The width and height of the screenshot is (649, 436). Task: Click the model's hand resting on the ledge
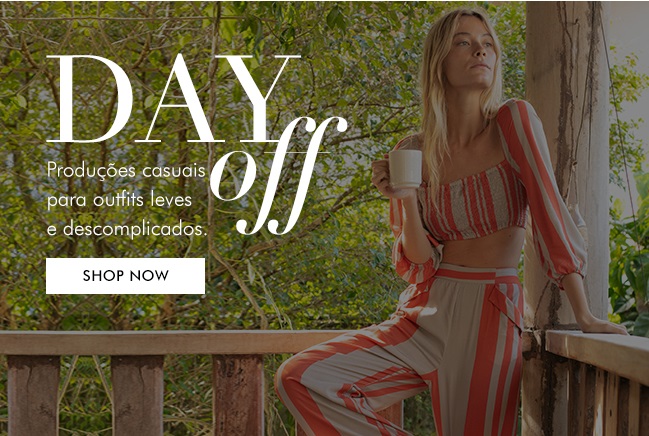[605, 327]
